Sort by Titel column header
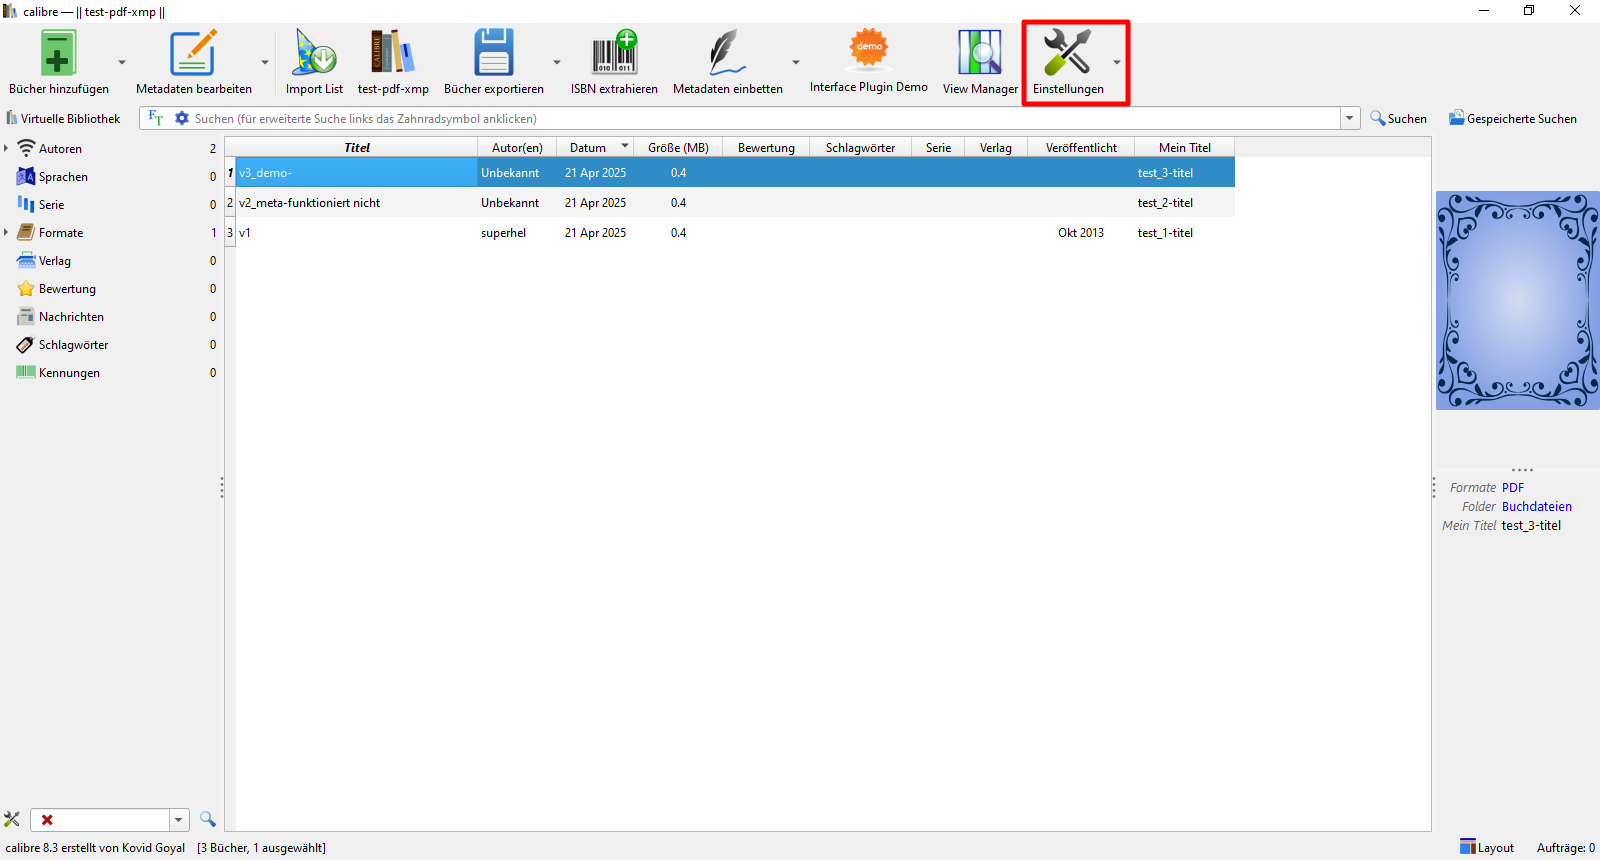 tap(357, 147)
